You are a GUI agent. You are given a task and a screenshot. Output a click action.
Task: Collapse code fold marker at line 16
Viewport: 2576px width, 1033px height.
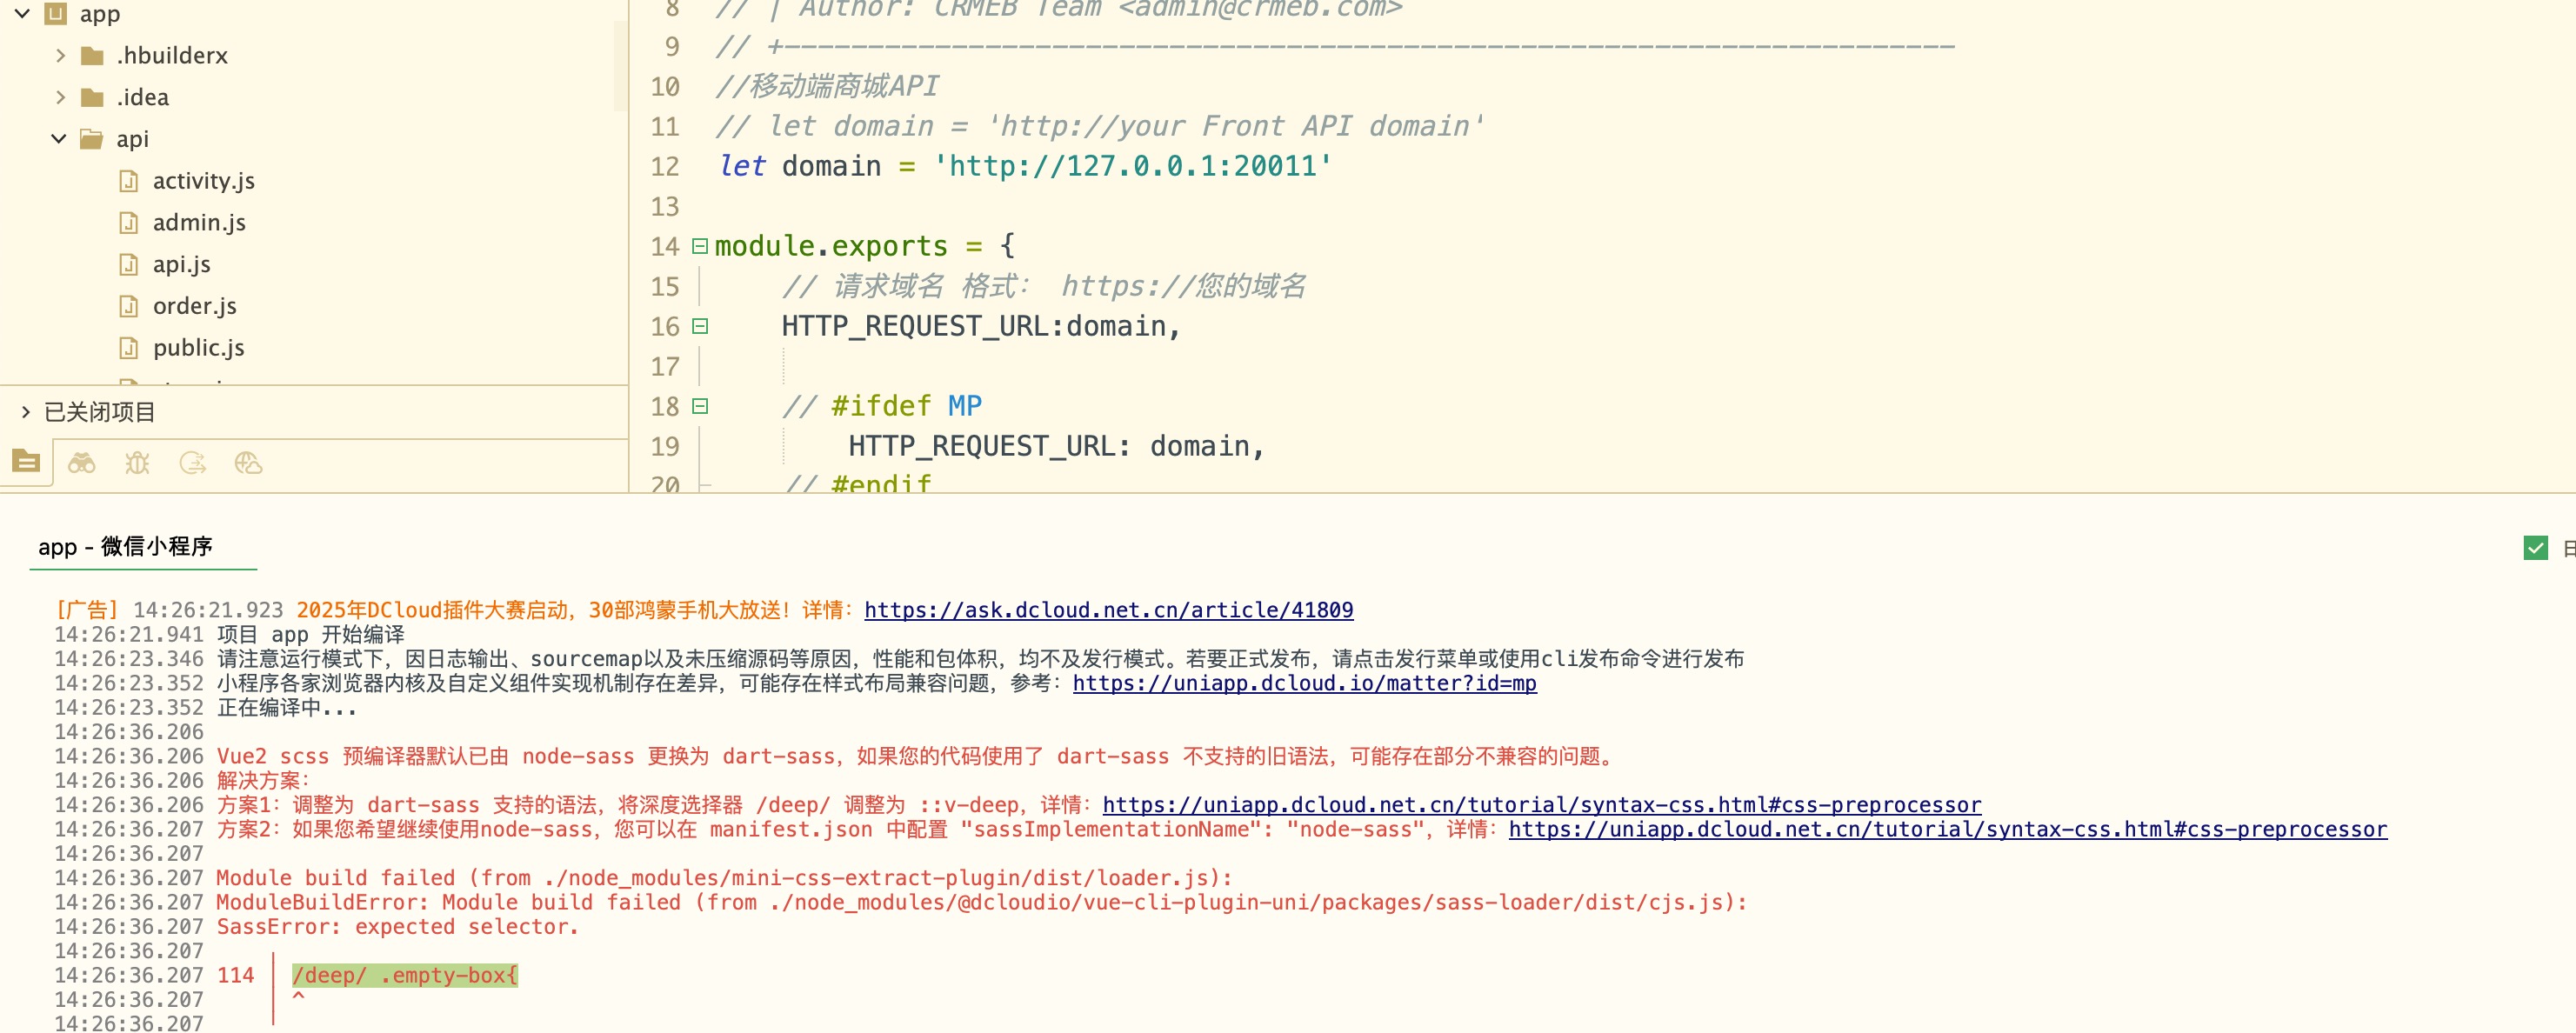tap(700, 326)
